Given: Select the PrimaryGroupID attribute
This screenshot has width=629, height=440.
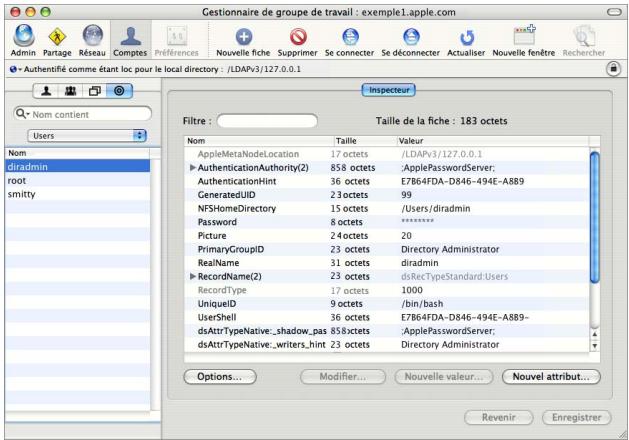Looking at the screenshot, I should [387, 249].
